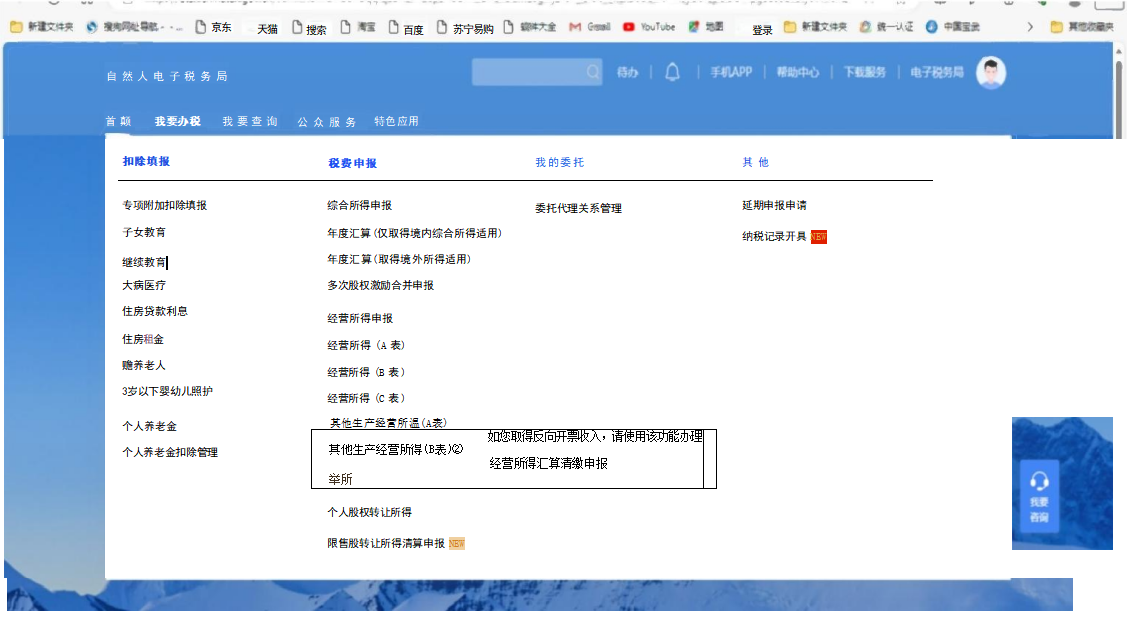Viewport: 1129px width, 618px height.
Task: Click into the top search field
Action: pos(528,72)
